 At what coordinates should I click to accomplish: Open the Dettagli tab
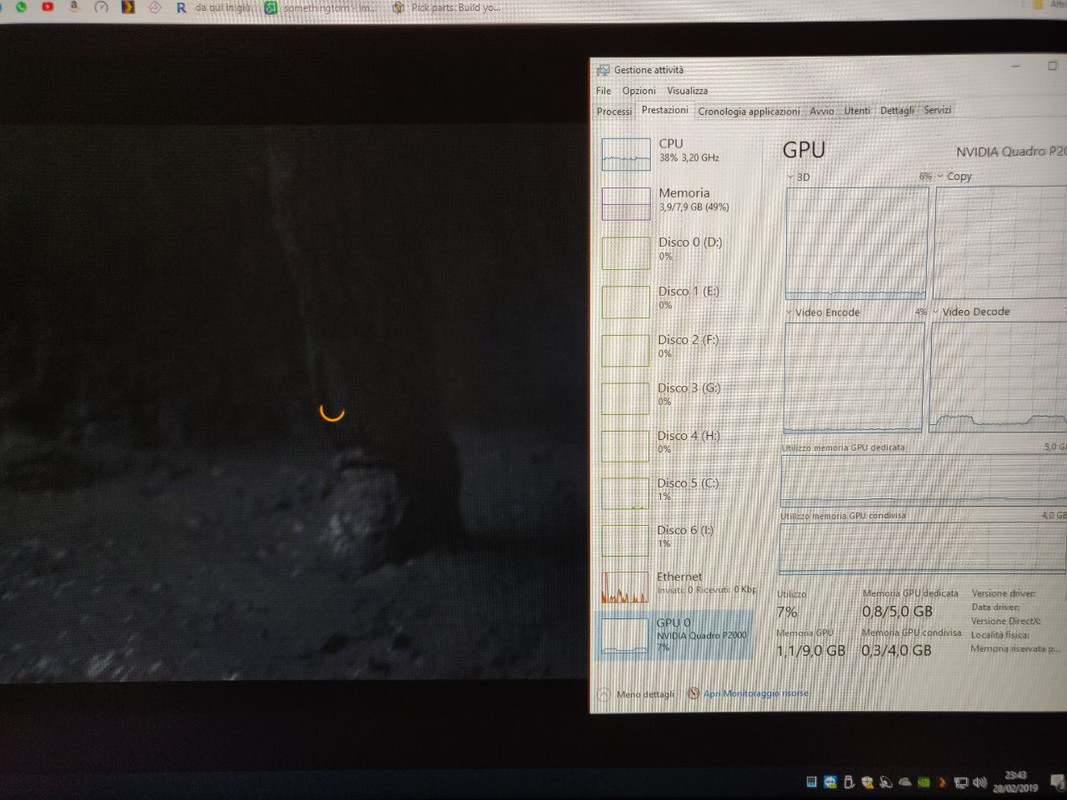point(896,110)
